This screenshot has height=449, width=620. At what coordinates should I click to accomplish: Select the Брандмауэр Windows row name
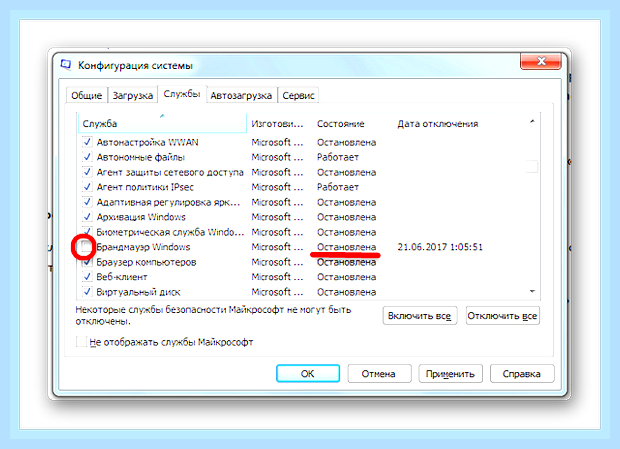tap(143, 247)
